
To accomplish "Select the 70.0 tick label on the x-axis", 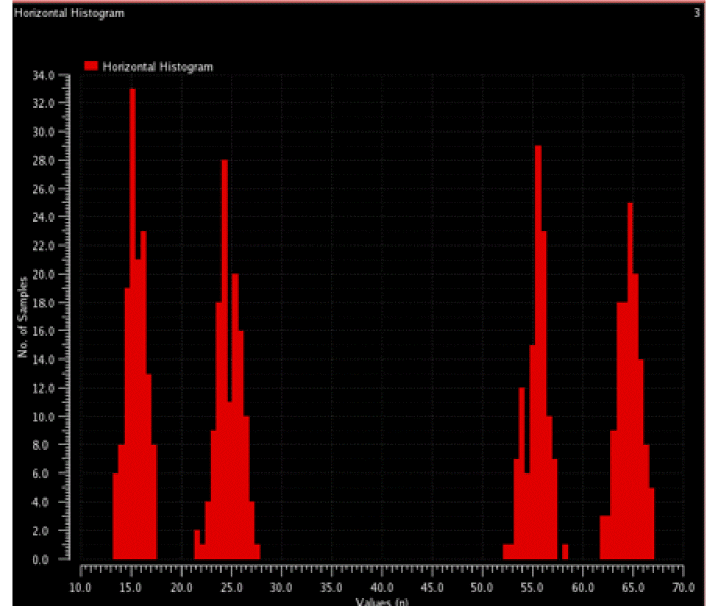I will (683, 586).
